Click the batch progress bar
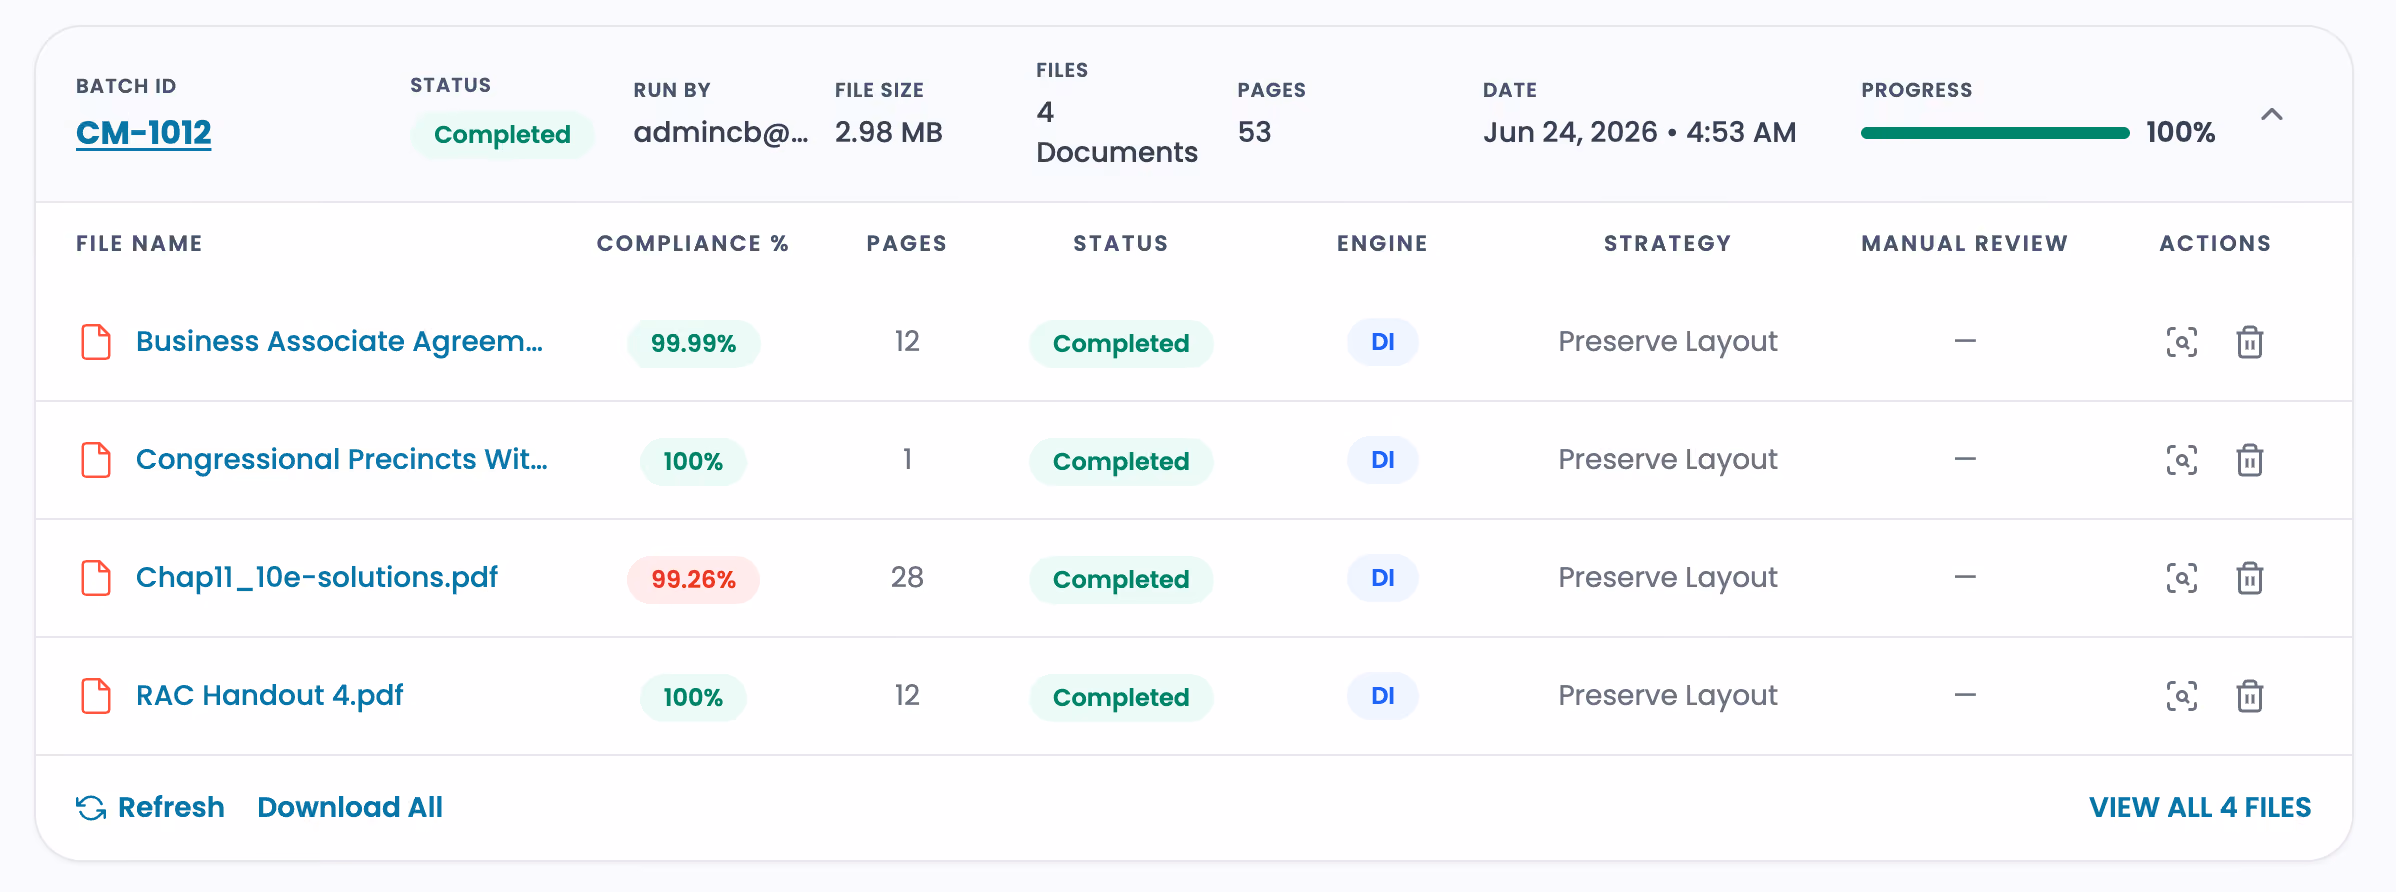This screenshot has width=2396, height=892. coord(1995,133)
